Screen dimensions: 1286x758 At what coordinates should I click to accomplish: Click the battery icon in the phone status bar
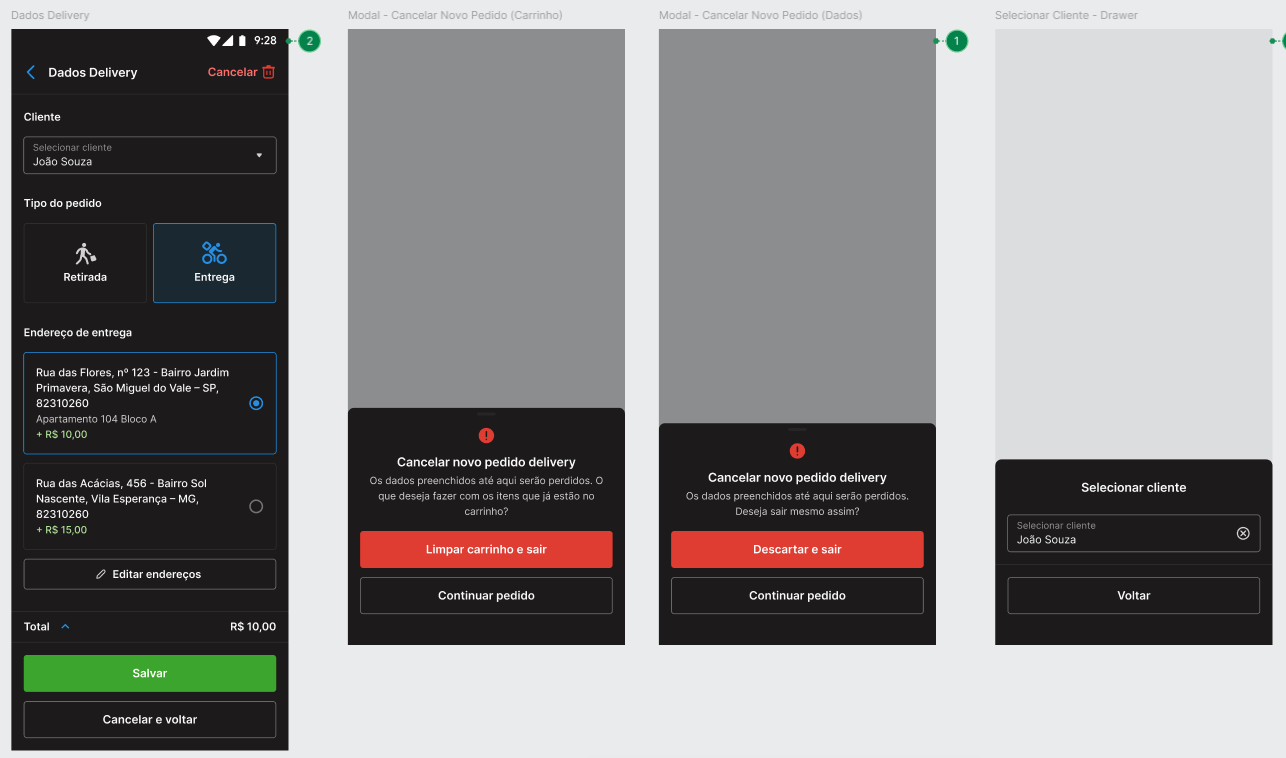(242, 41)
